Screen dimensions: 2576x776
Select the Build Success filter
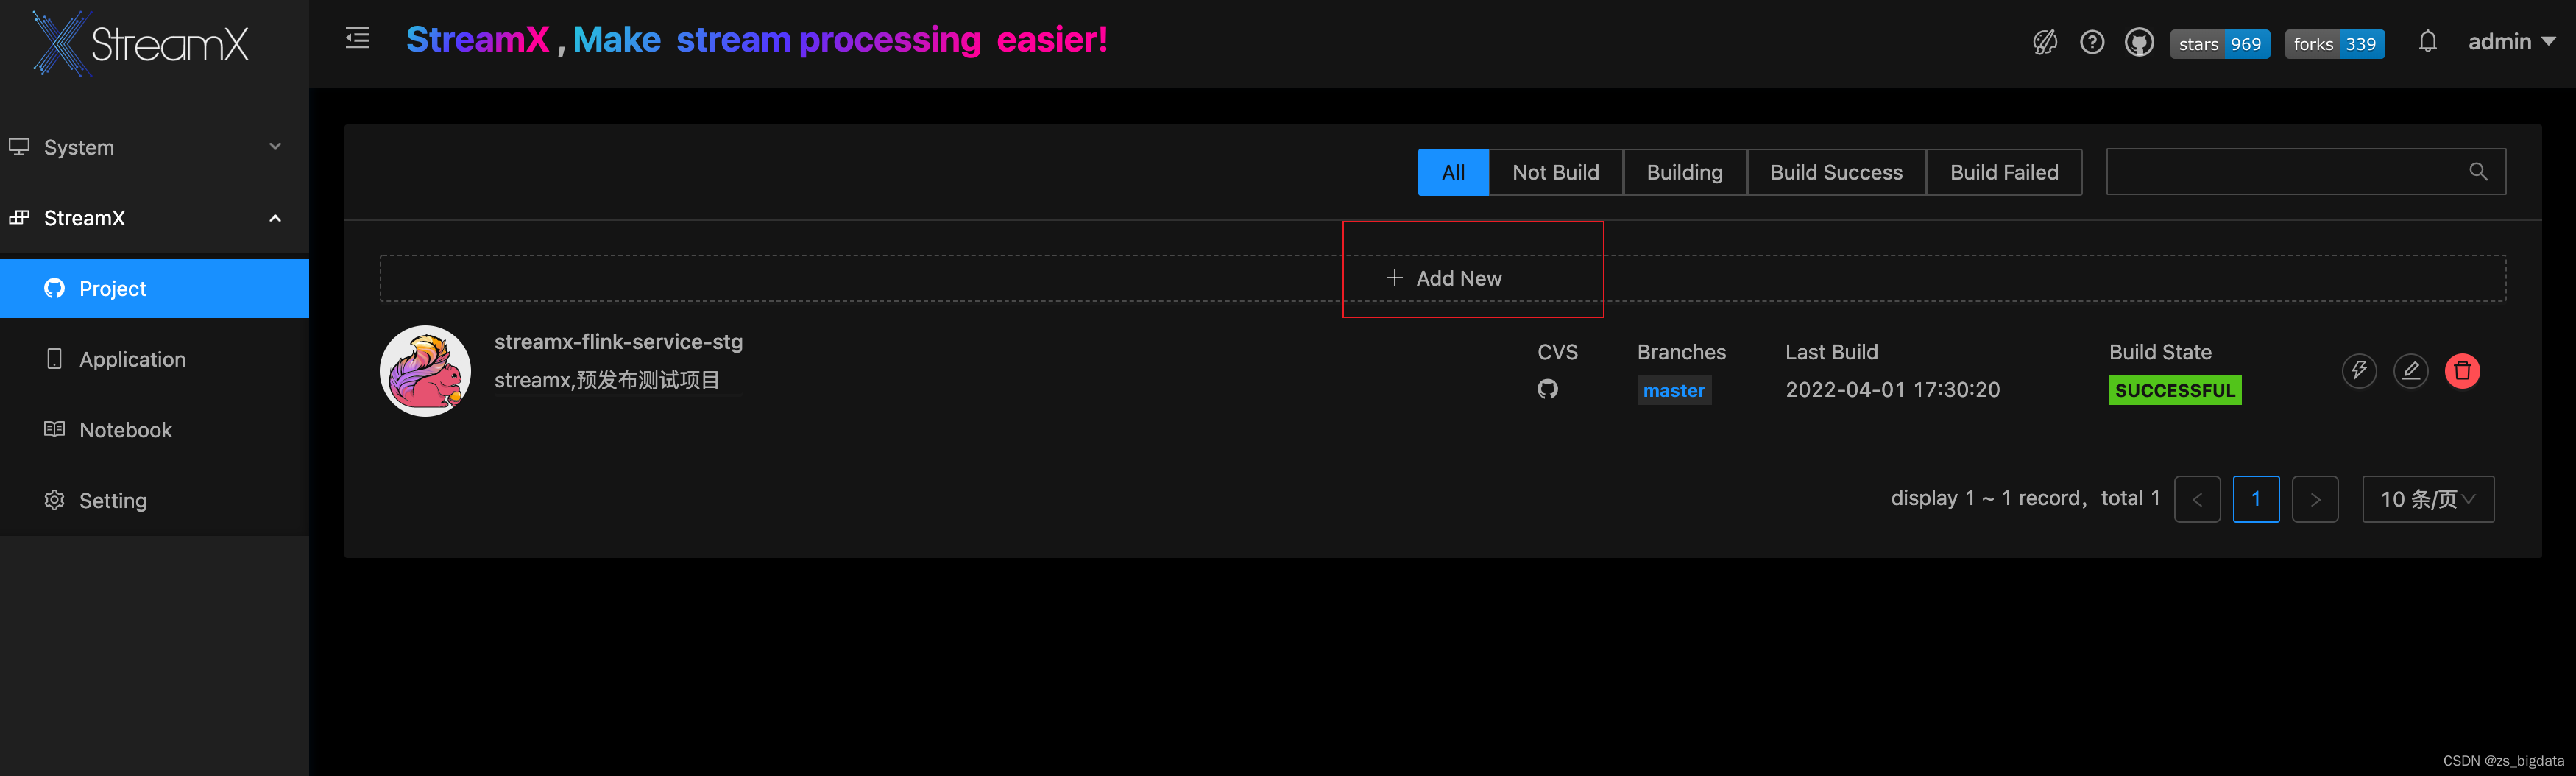point(1836,172)
